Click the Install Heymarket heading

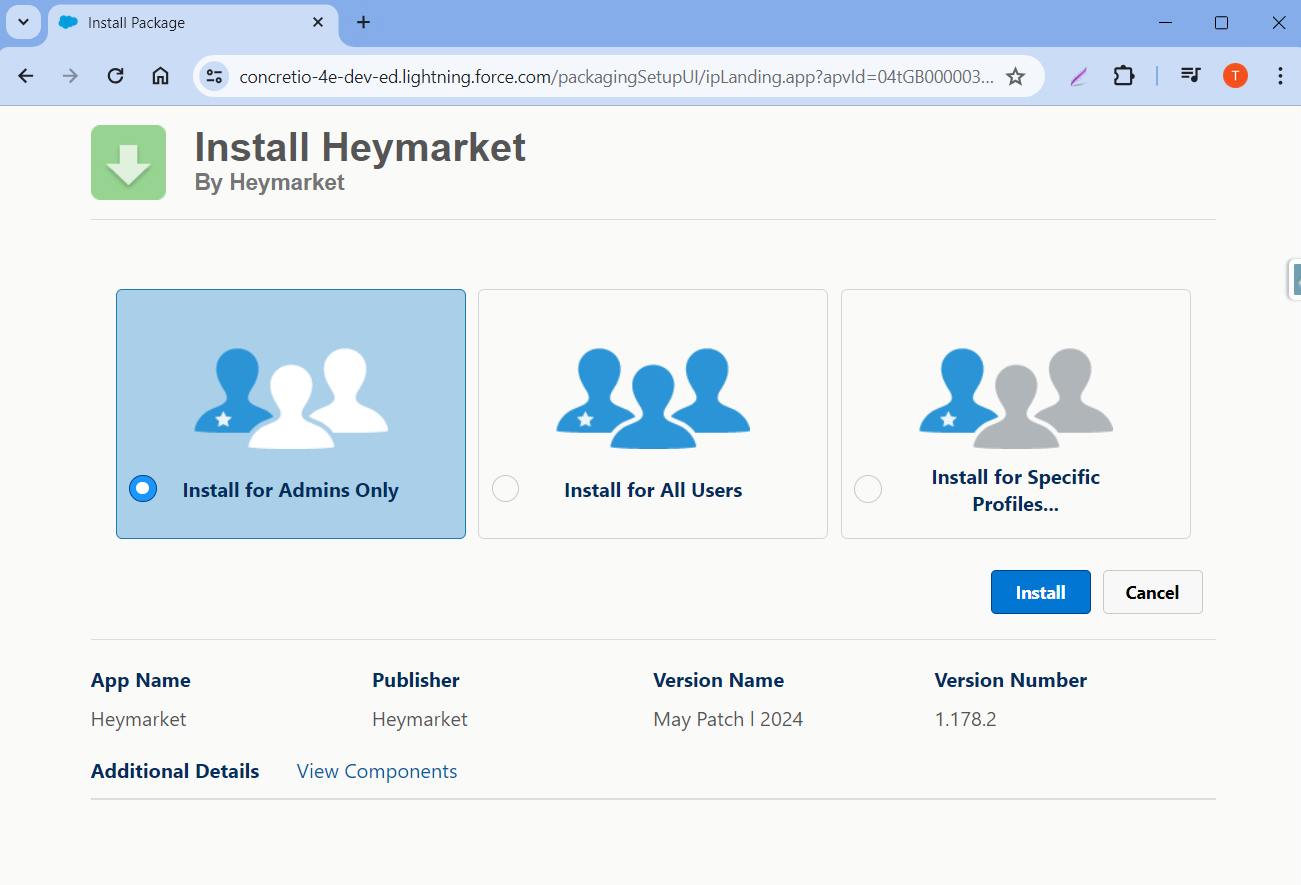pos(360,147)
